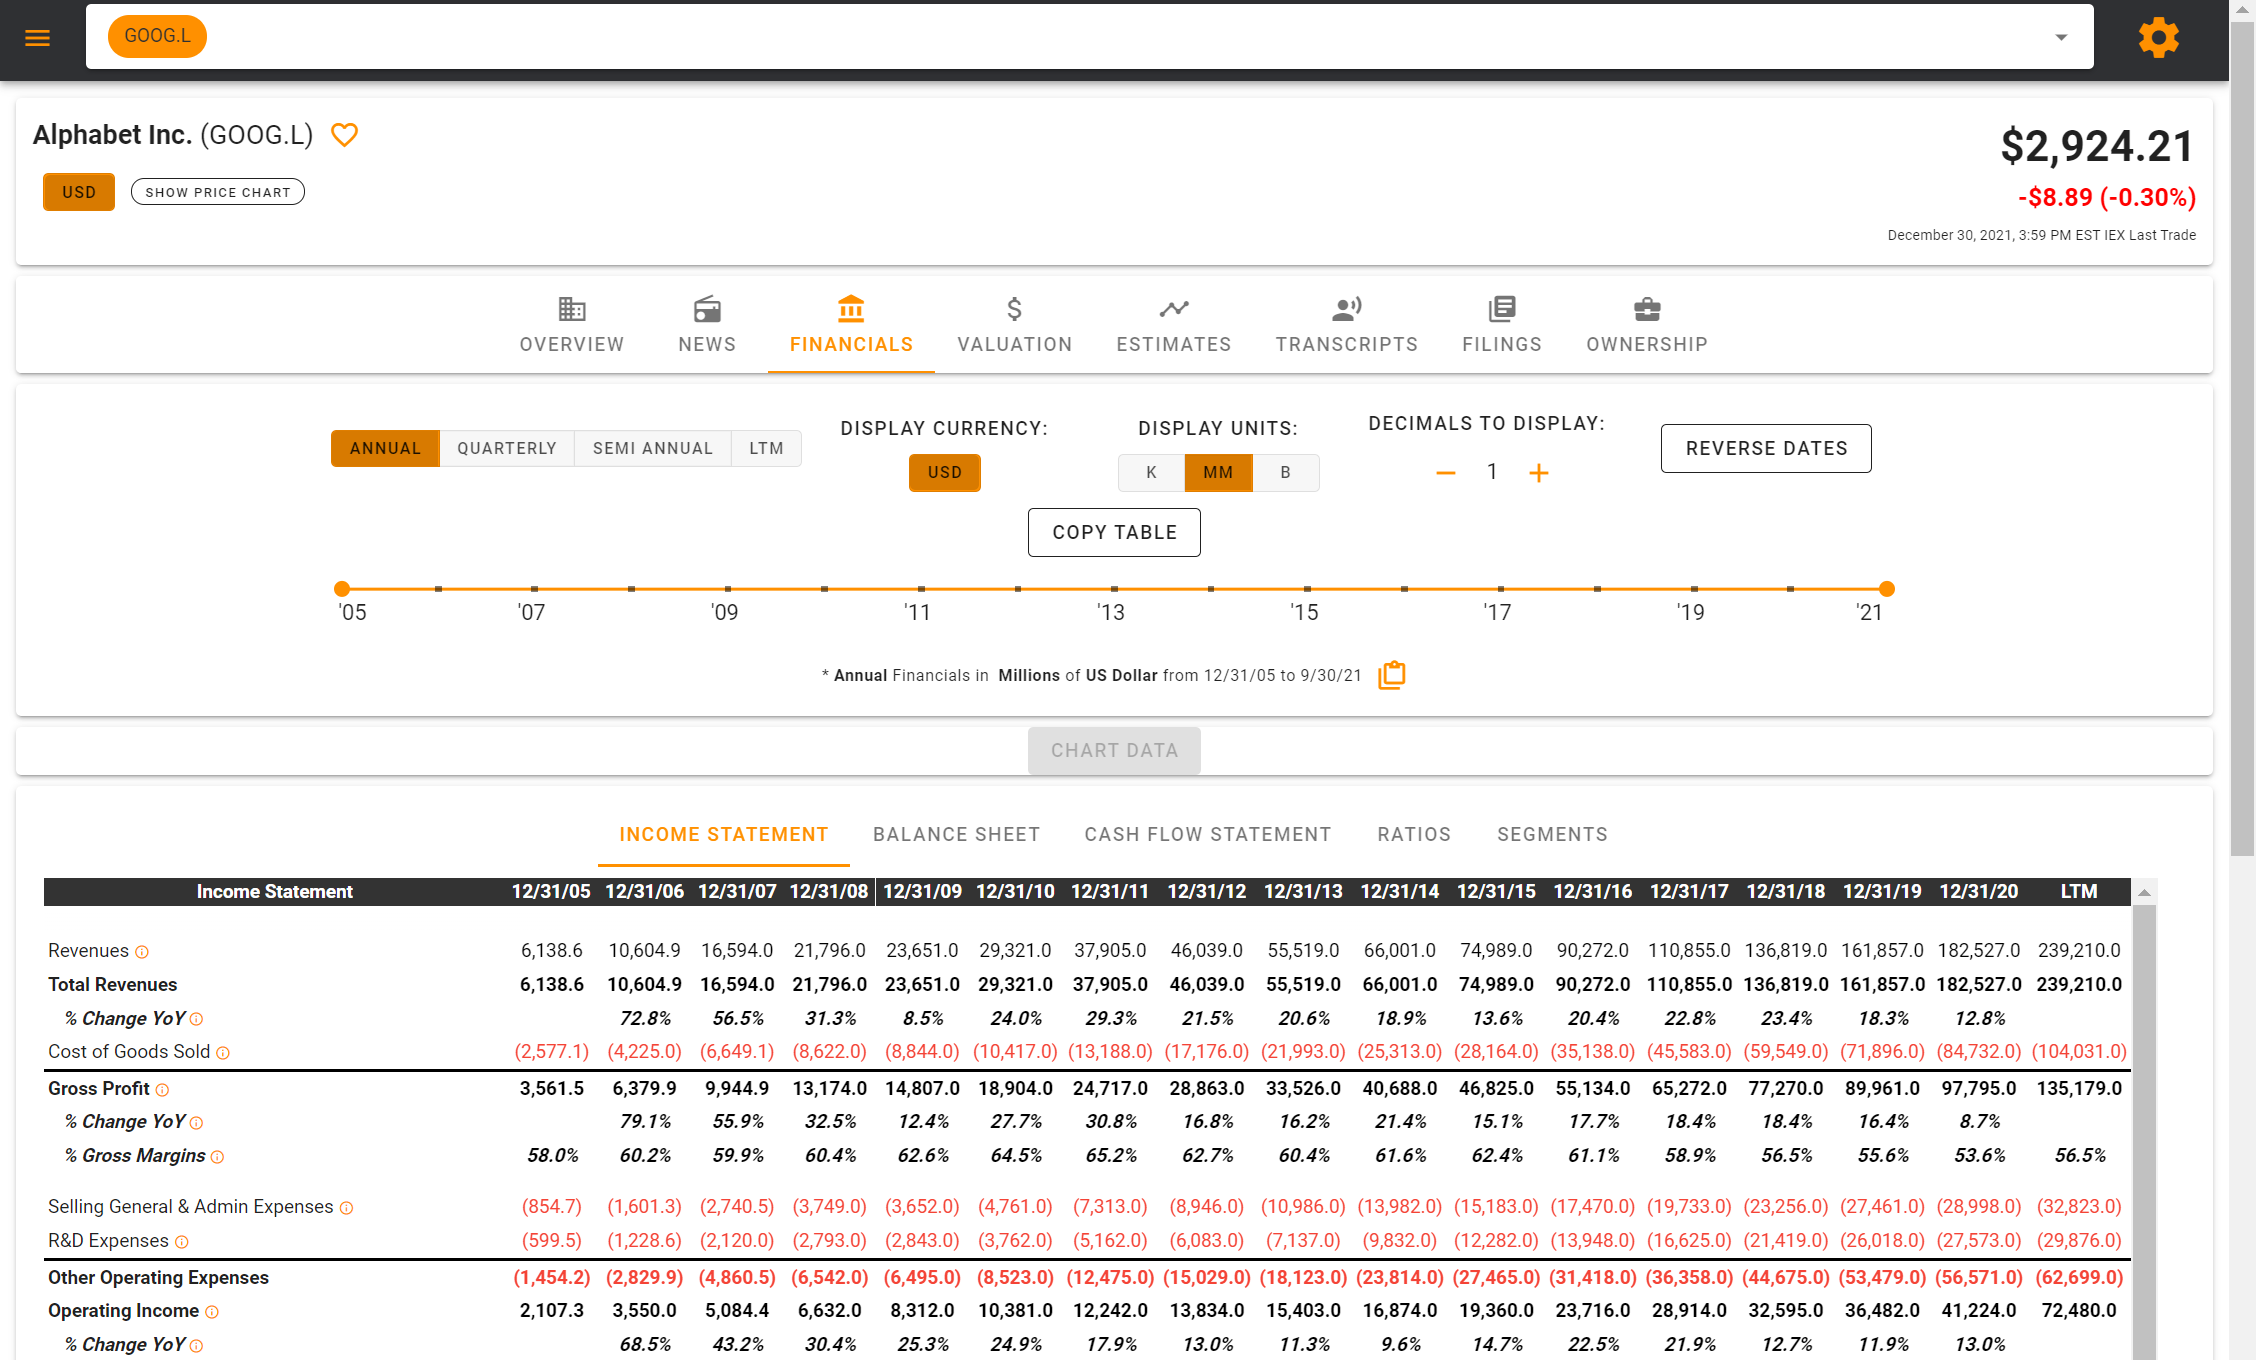Click the Financials bank icon
This screenshot has width=2256, height=1360.
(x=851, y=309)
